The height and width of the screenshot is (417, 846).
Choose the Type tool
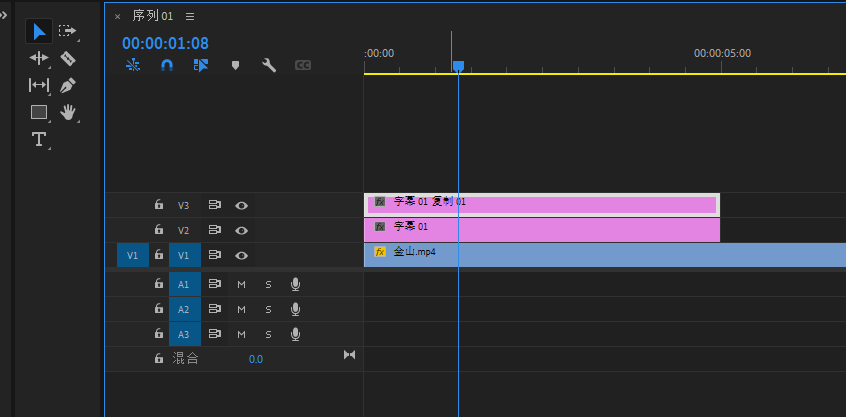pos(39,139)
